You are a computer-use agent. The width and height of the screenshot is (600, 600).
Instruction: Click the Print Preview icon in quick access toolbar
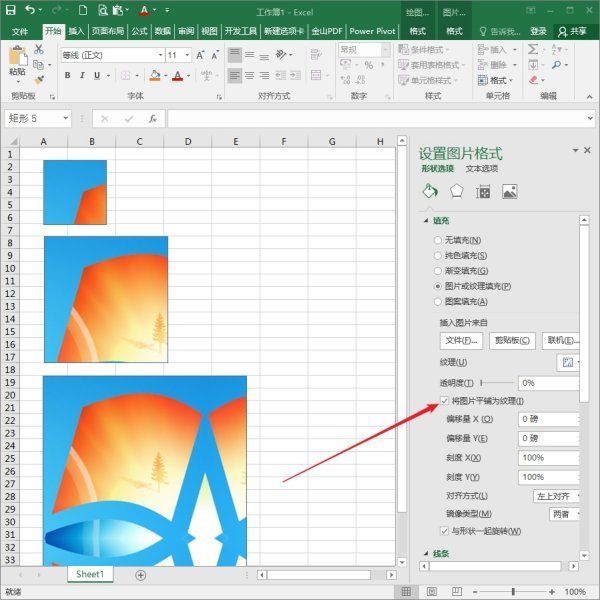(x=103, y=10)
